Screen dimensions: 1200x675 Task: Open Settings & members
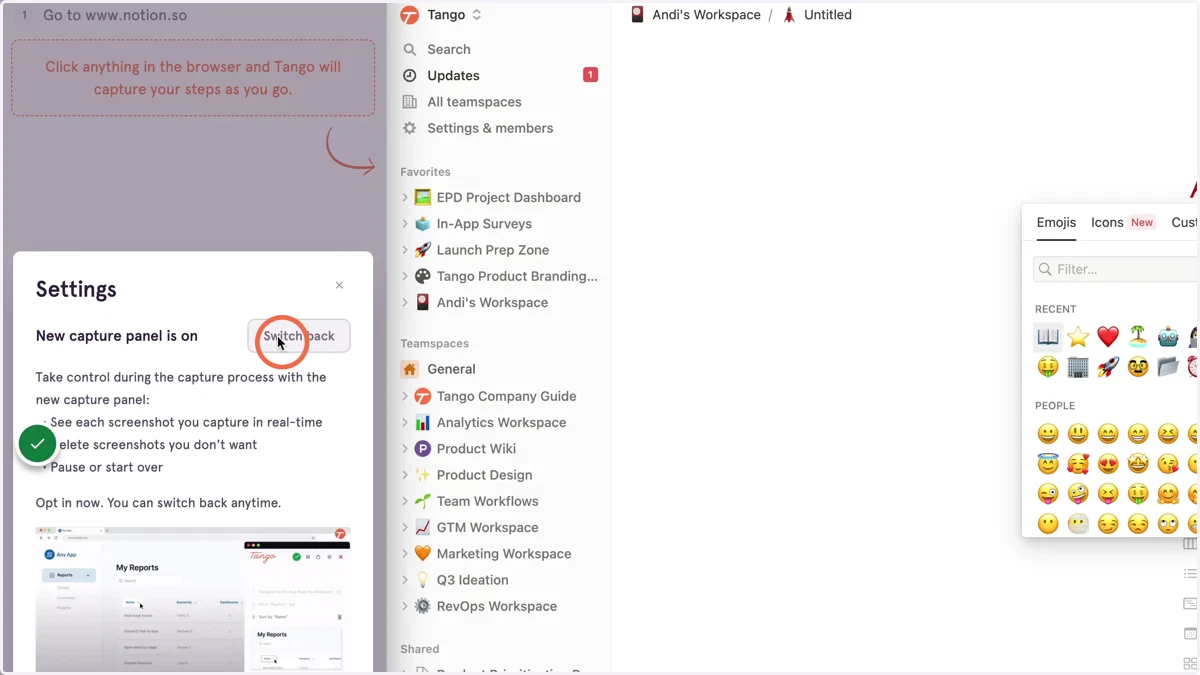coord(490,128)
